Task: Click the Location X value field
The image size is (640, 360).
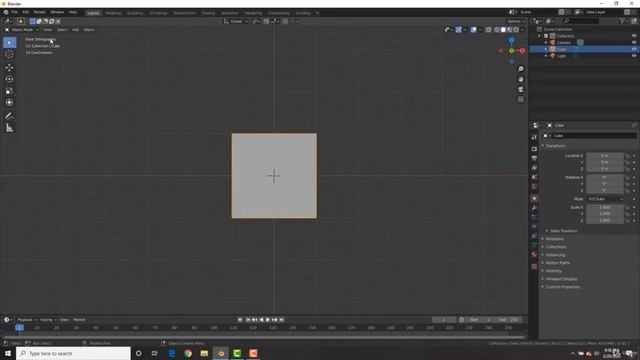Action: 605,156
